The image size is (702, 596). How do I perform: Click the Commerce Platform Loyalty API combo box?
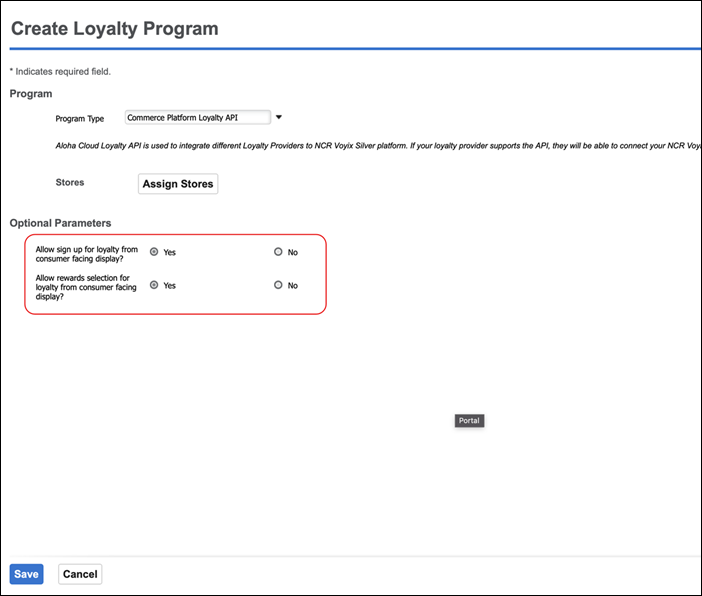point(197,118)
